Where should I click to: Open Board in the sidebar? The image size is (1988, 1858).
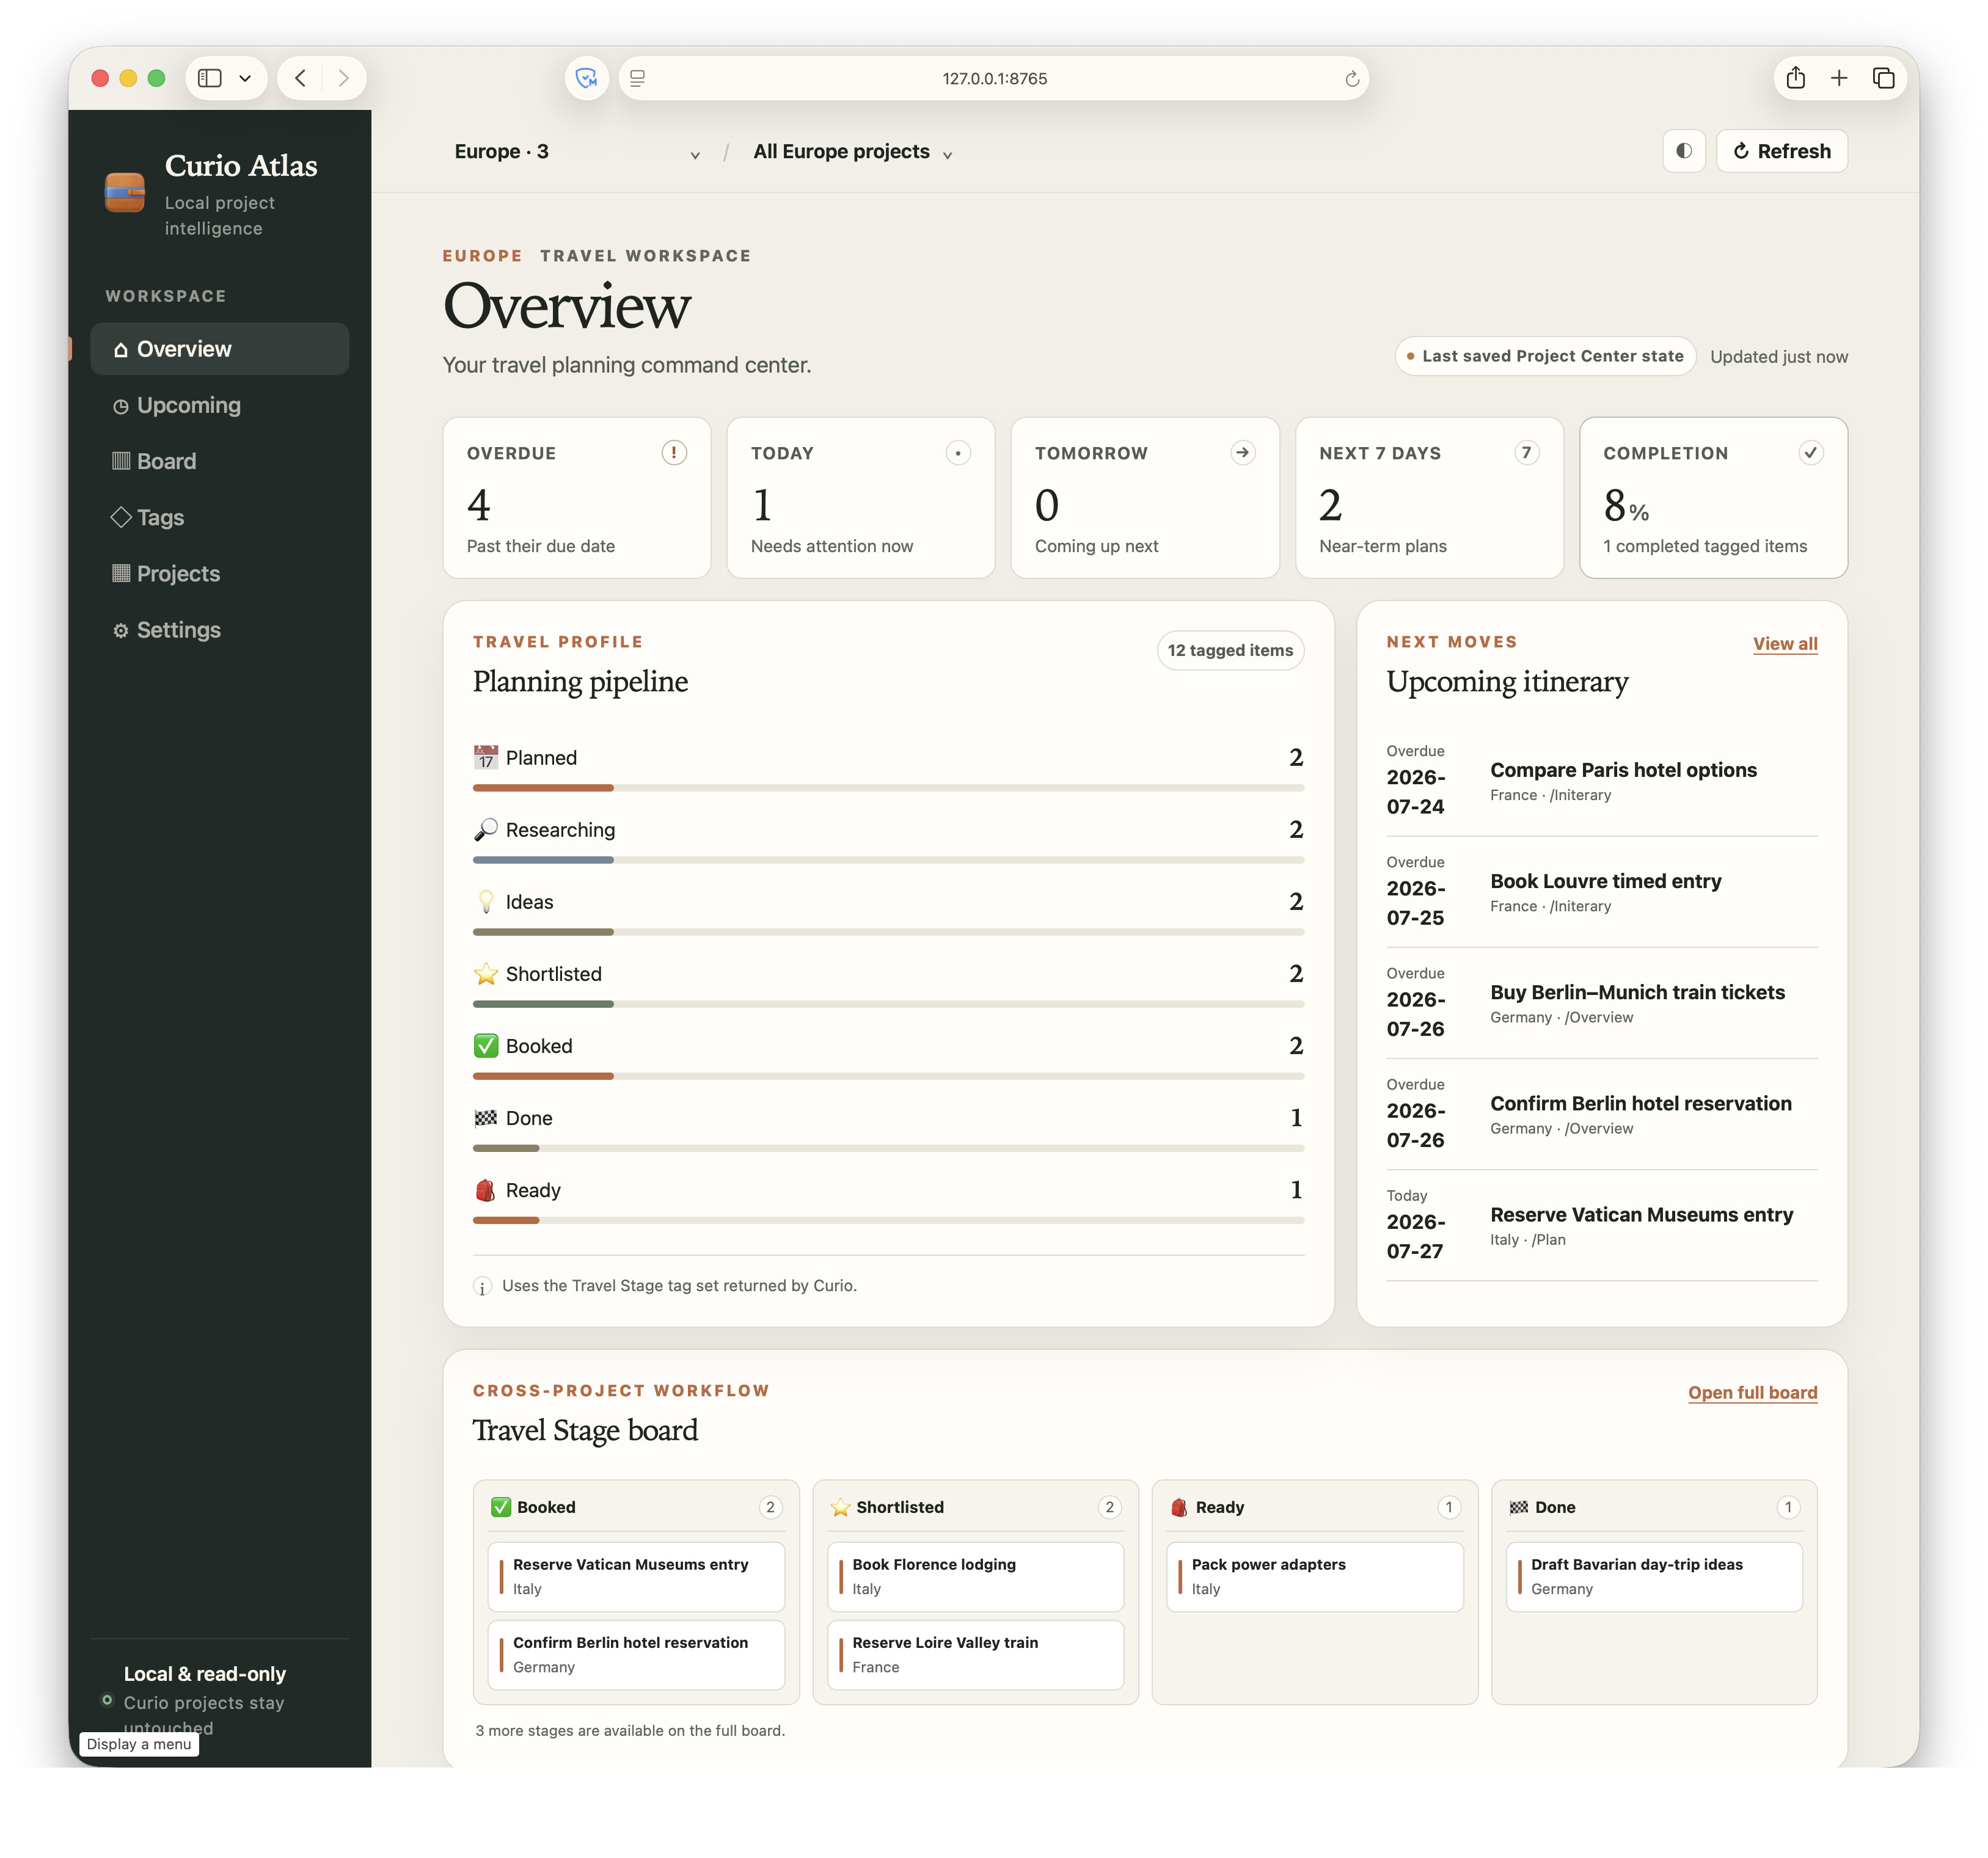coord(220,461)
